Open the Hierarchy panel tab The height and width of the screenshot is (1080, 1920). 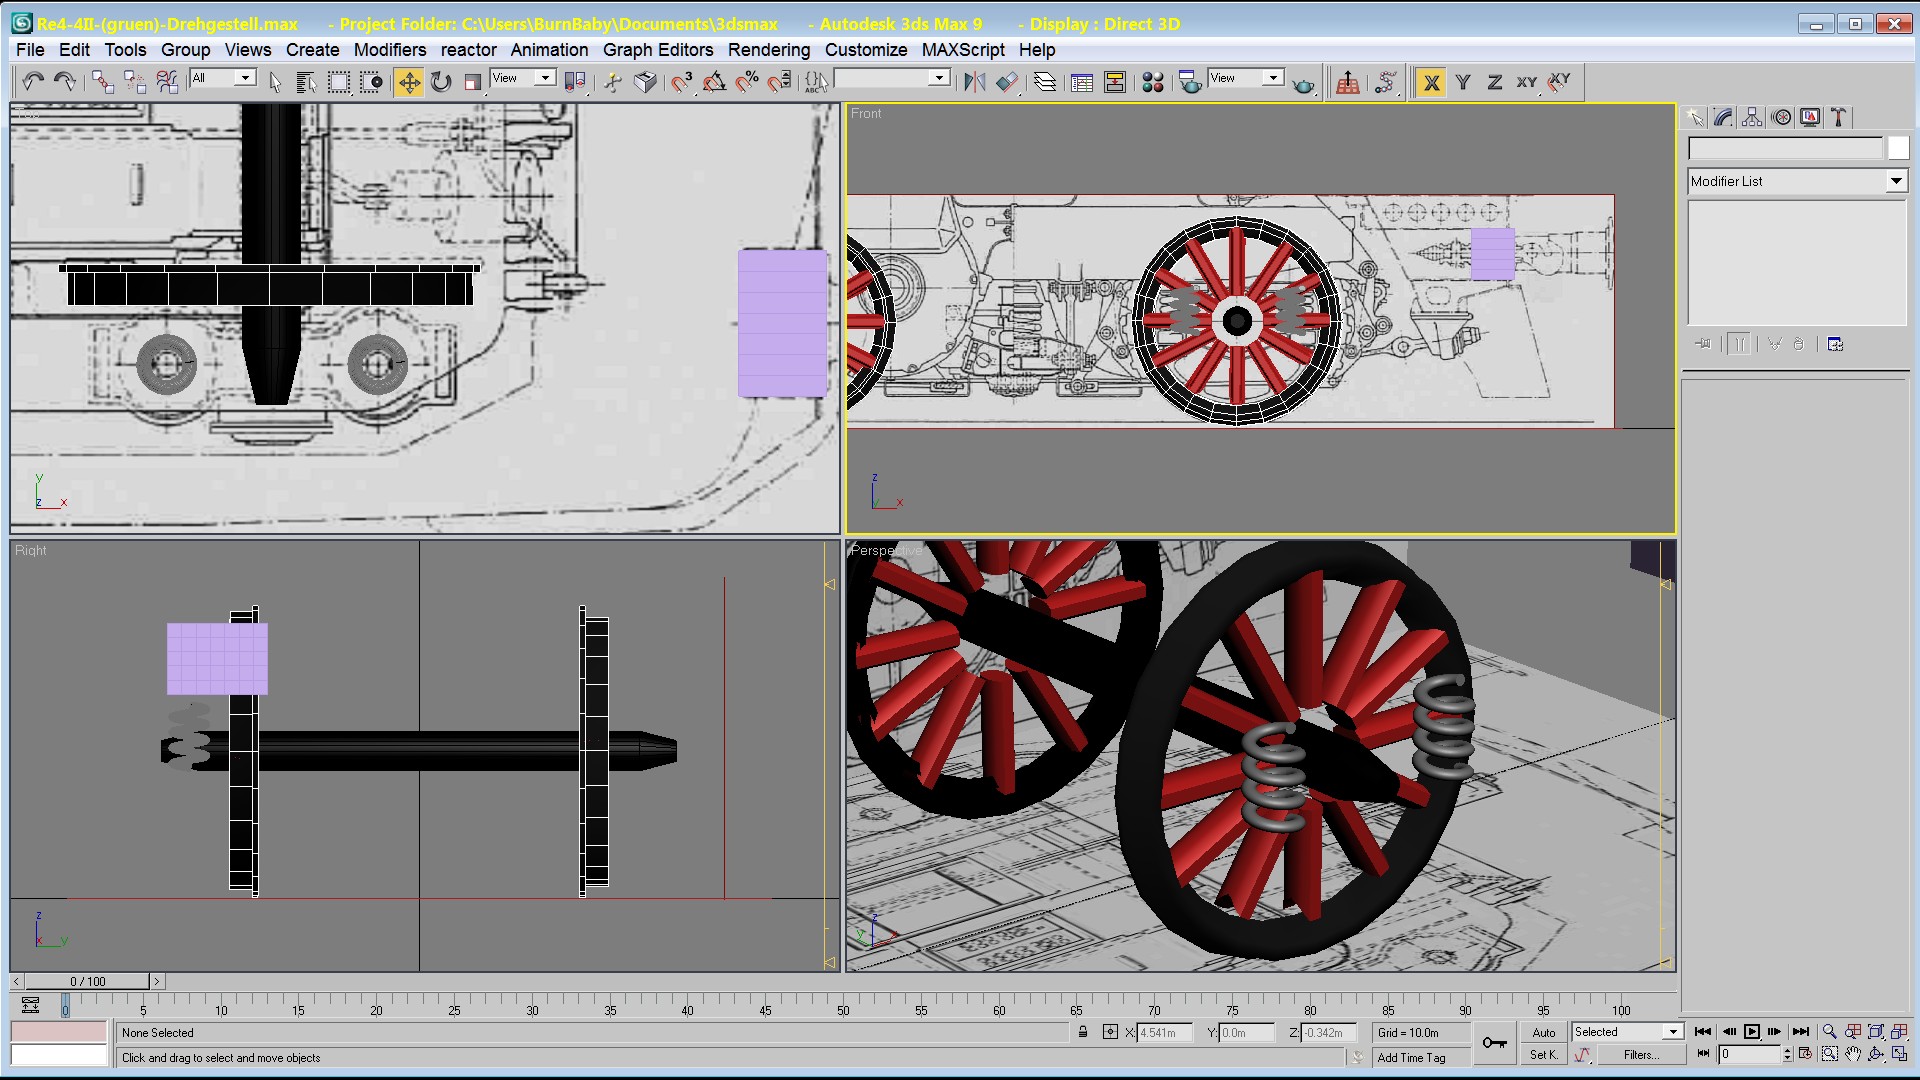coord(1752,118)
